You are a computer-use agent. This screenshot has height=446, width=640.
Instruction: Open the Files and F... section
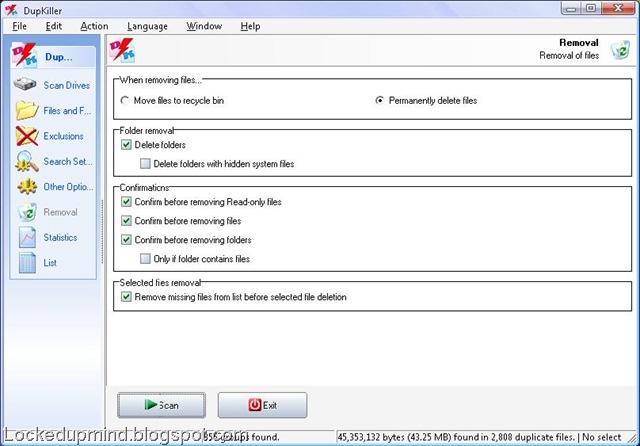pyautogui.click(x=67, y=111)
